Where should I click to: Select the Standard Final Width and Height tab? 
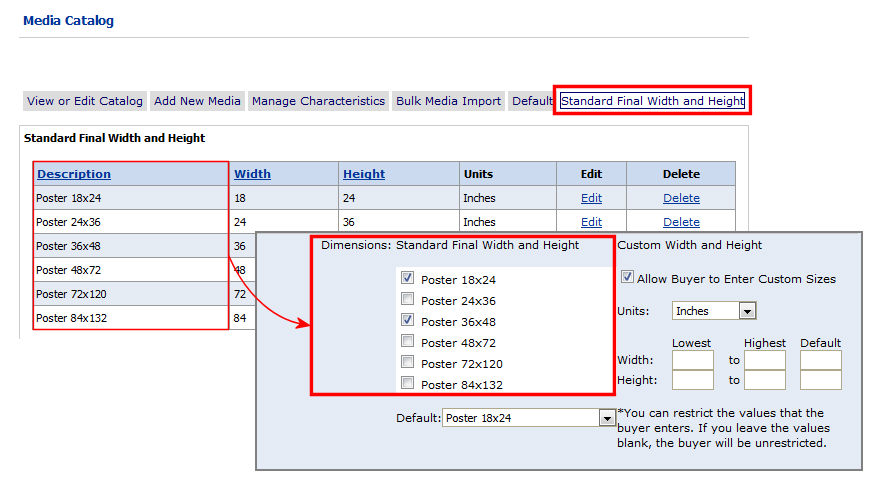click(x=652, y=101)
